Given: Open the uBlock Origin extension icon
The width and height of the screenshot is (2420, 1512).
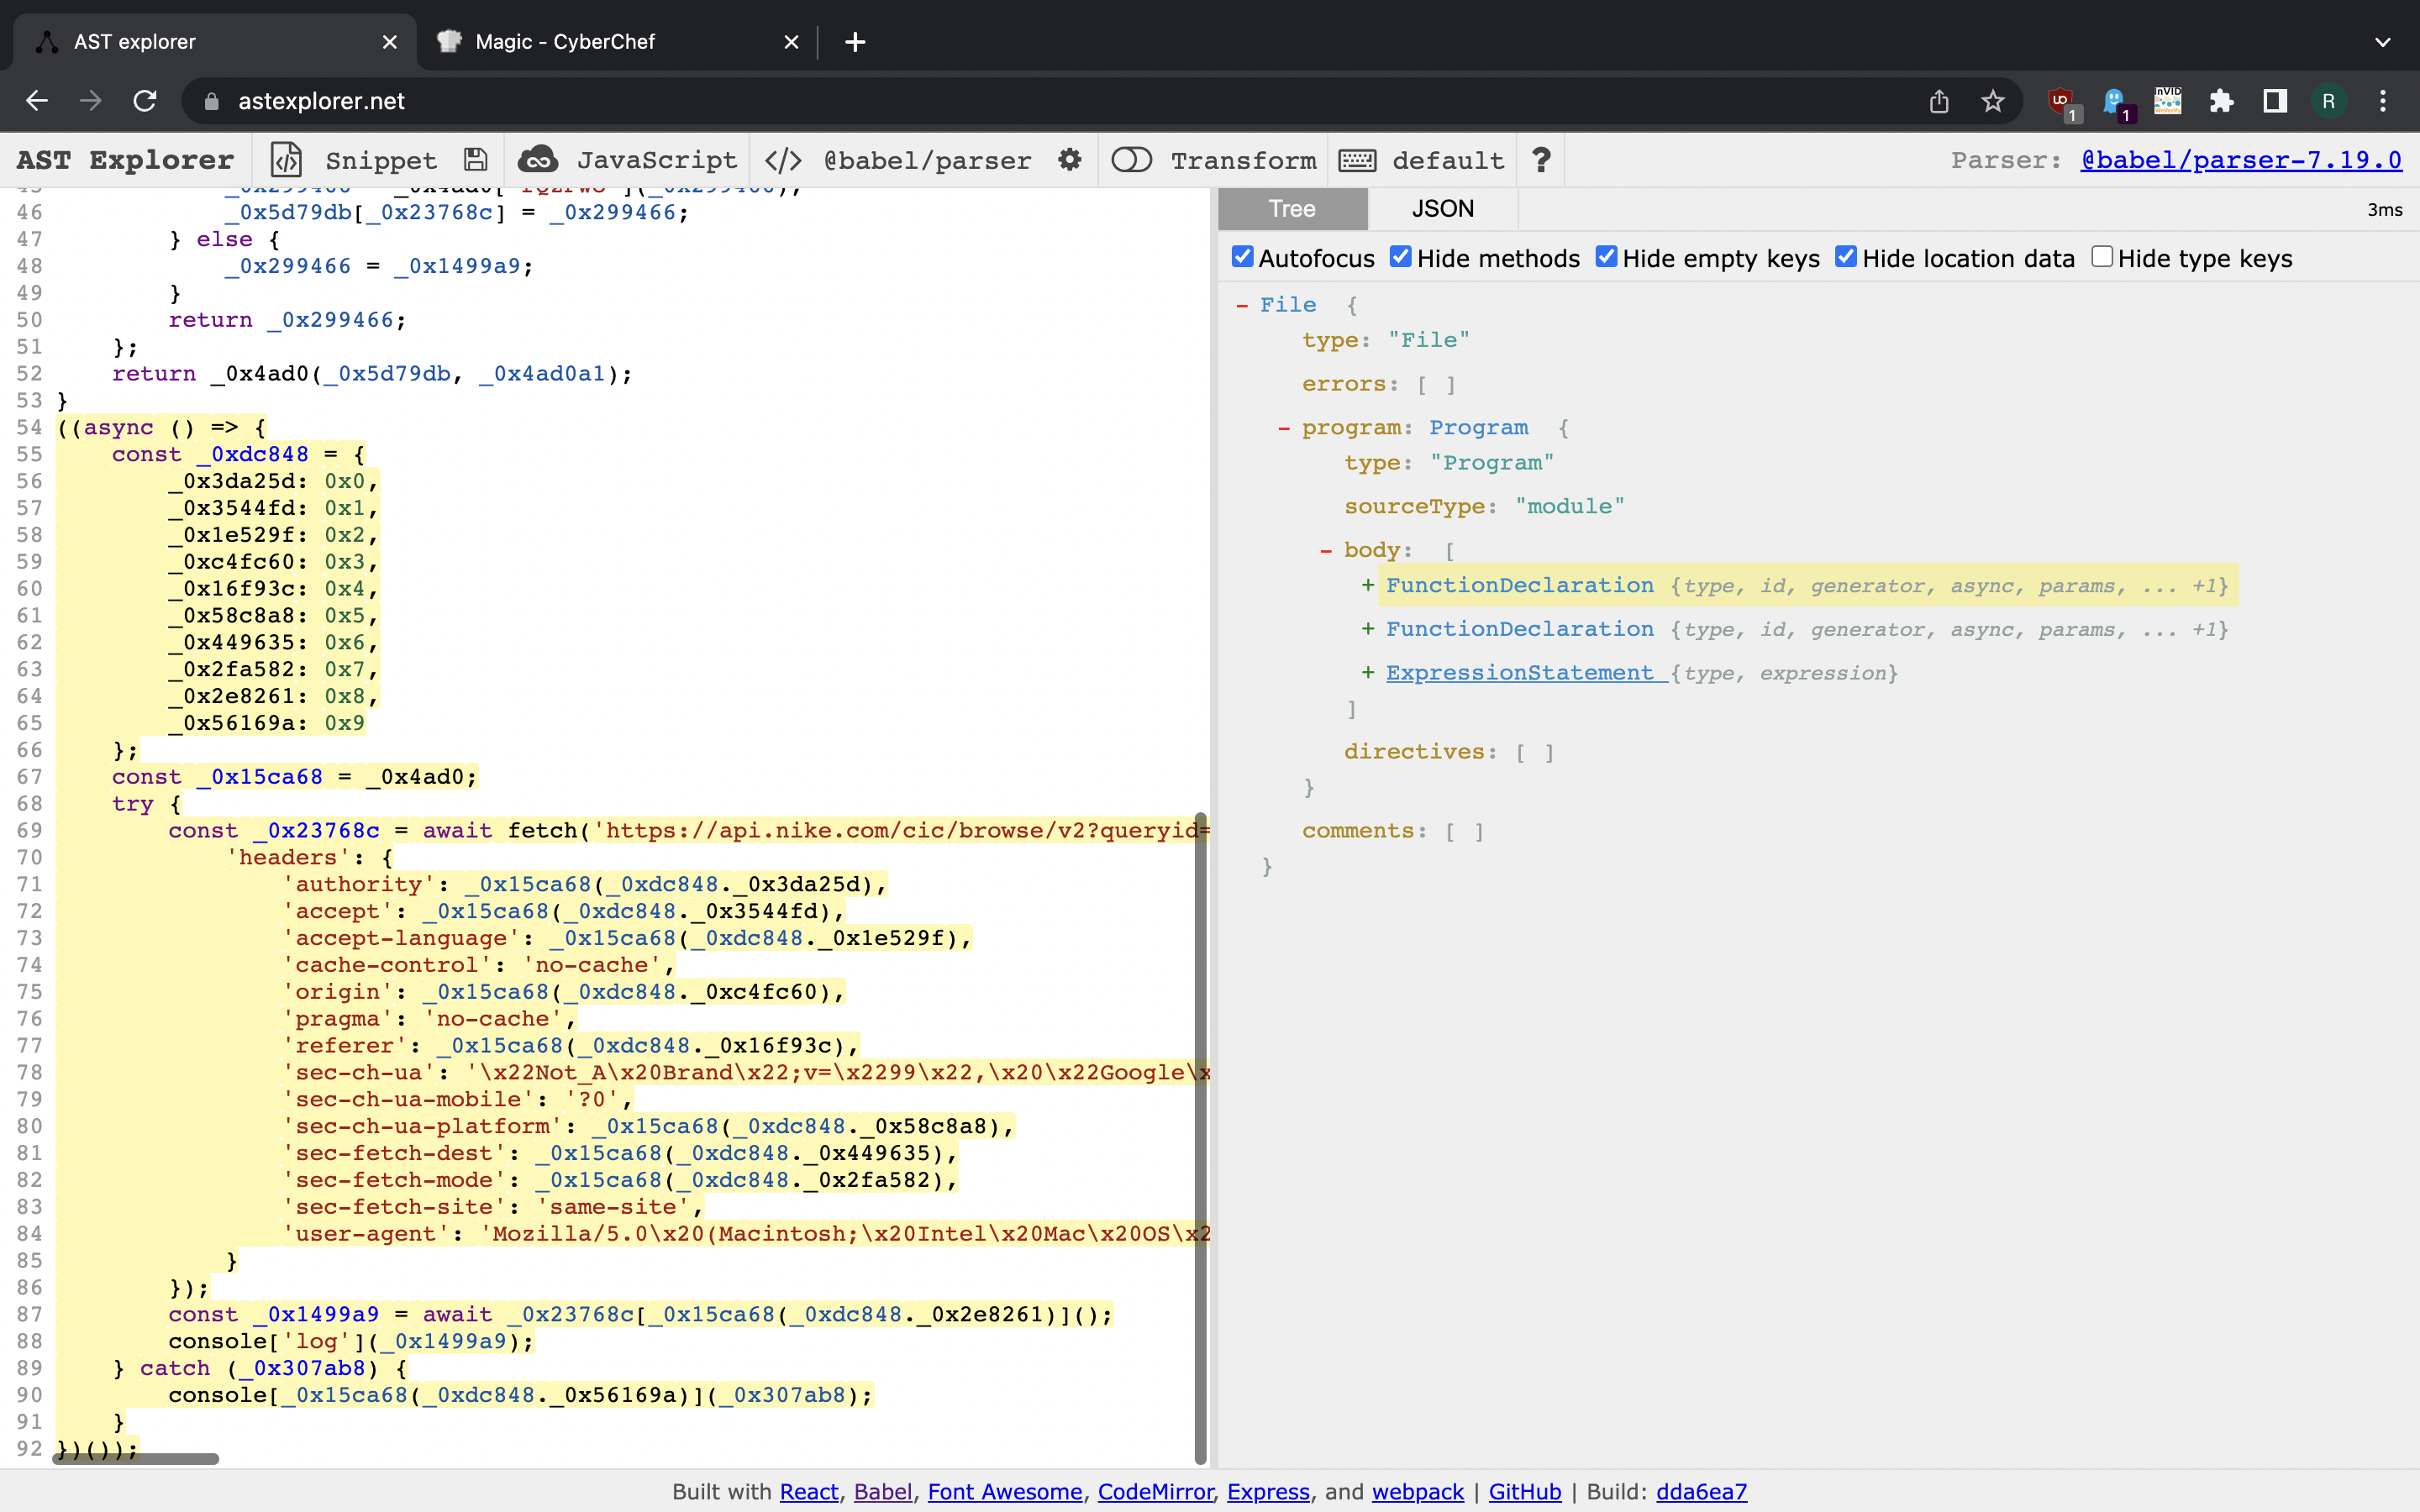Looking at the screenshot, I should (2061, 102).
